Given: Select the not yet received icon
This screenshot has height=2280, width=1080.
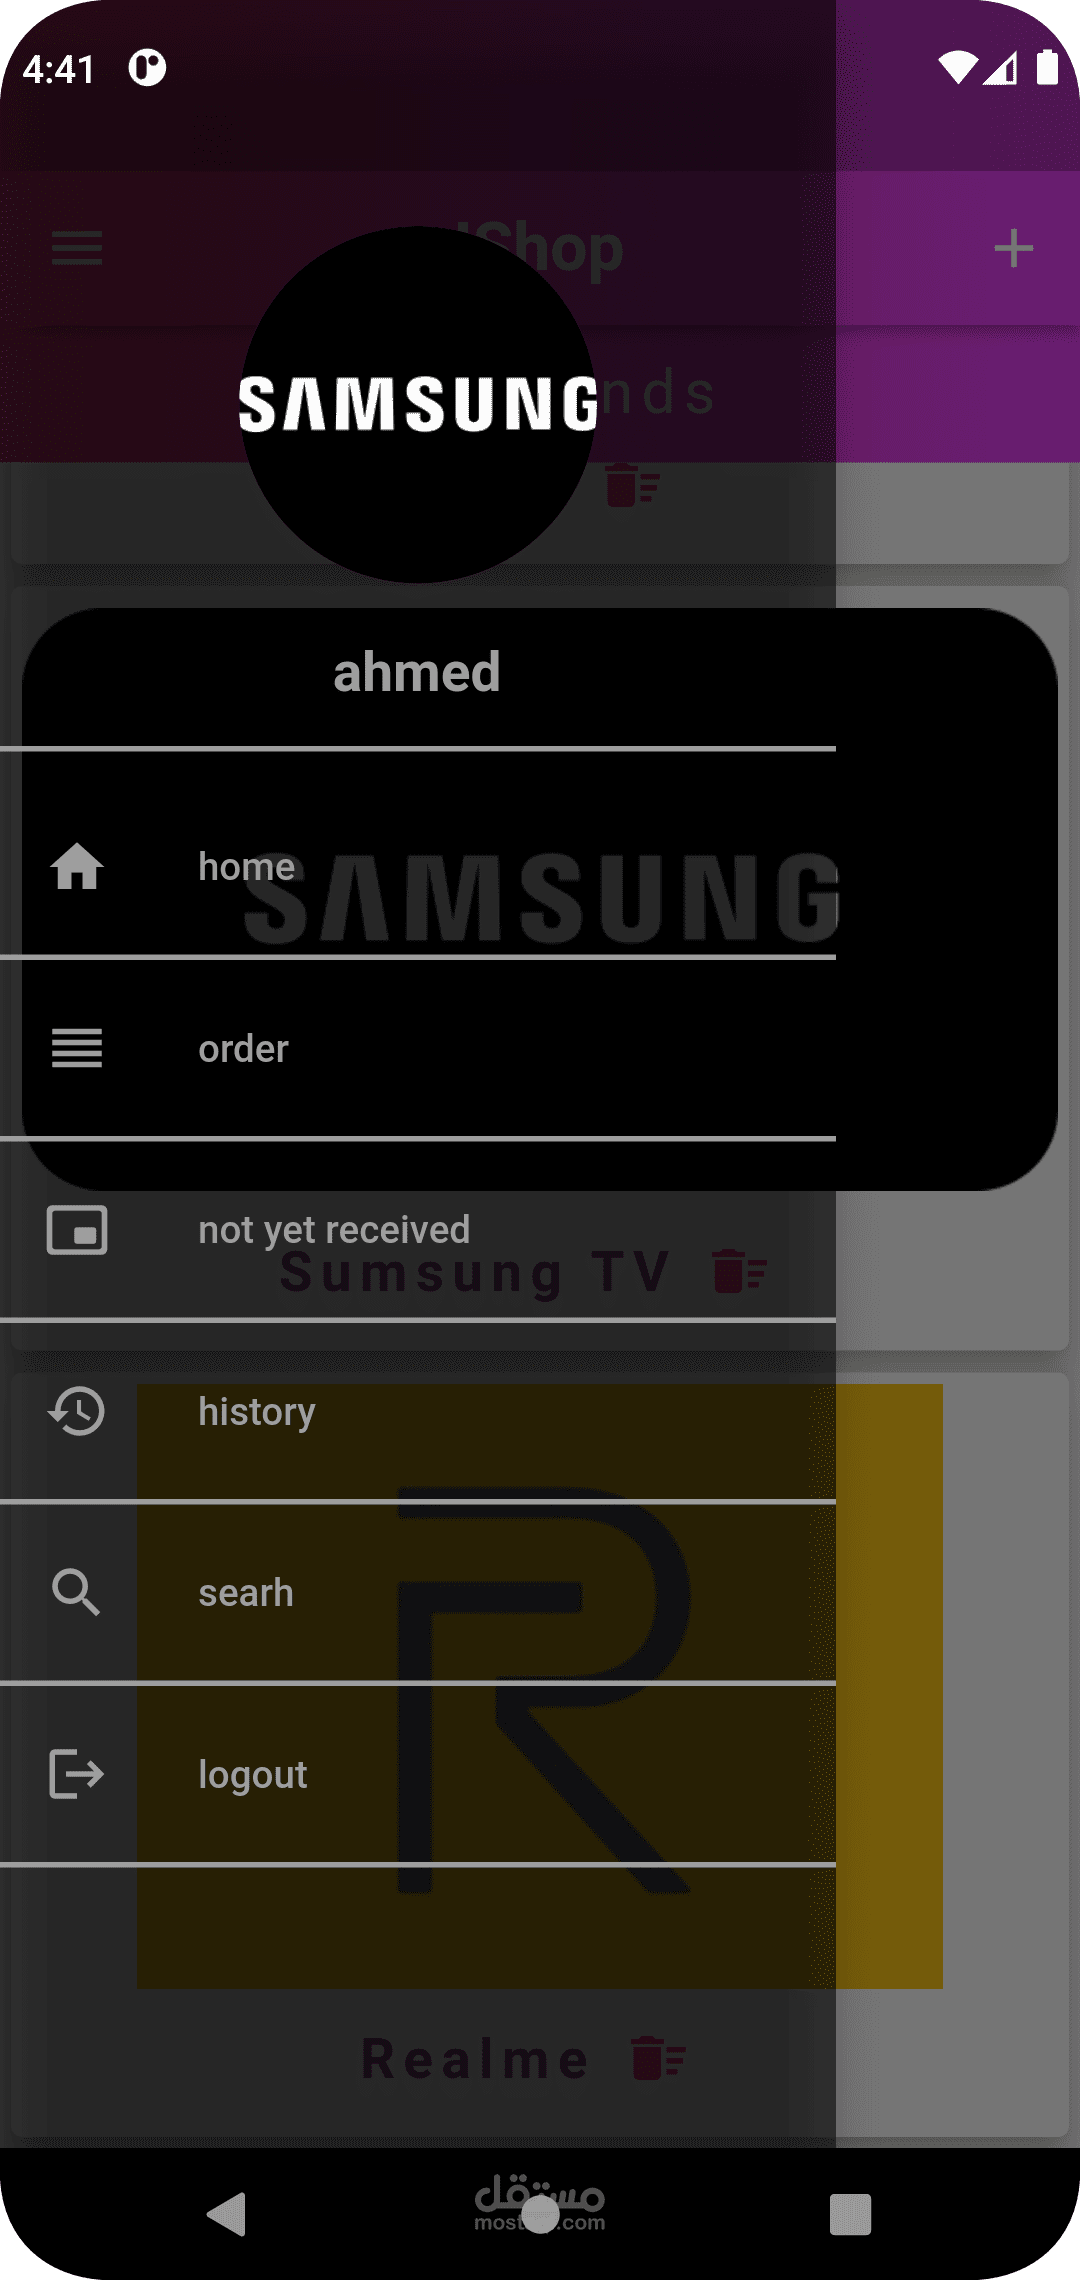Looking at the screenshot, I should 77,1230.
